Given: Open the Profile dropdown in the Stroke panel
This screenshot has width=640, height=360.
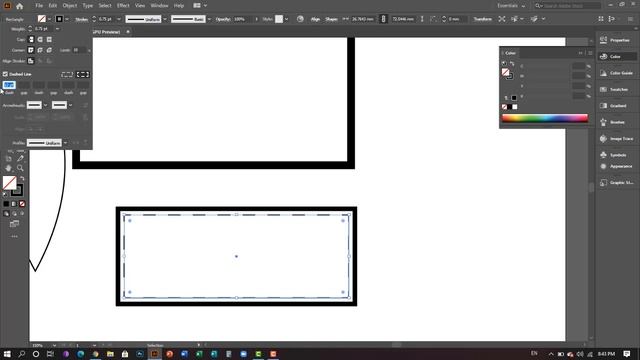Looking at the screenshot, I should coord(65,143).
